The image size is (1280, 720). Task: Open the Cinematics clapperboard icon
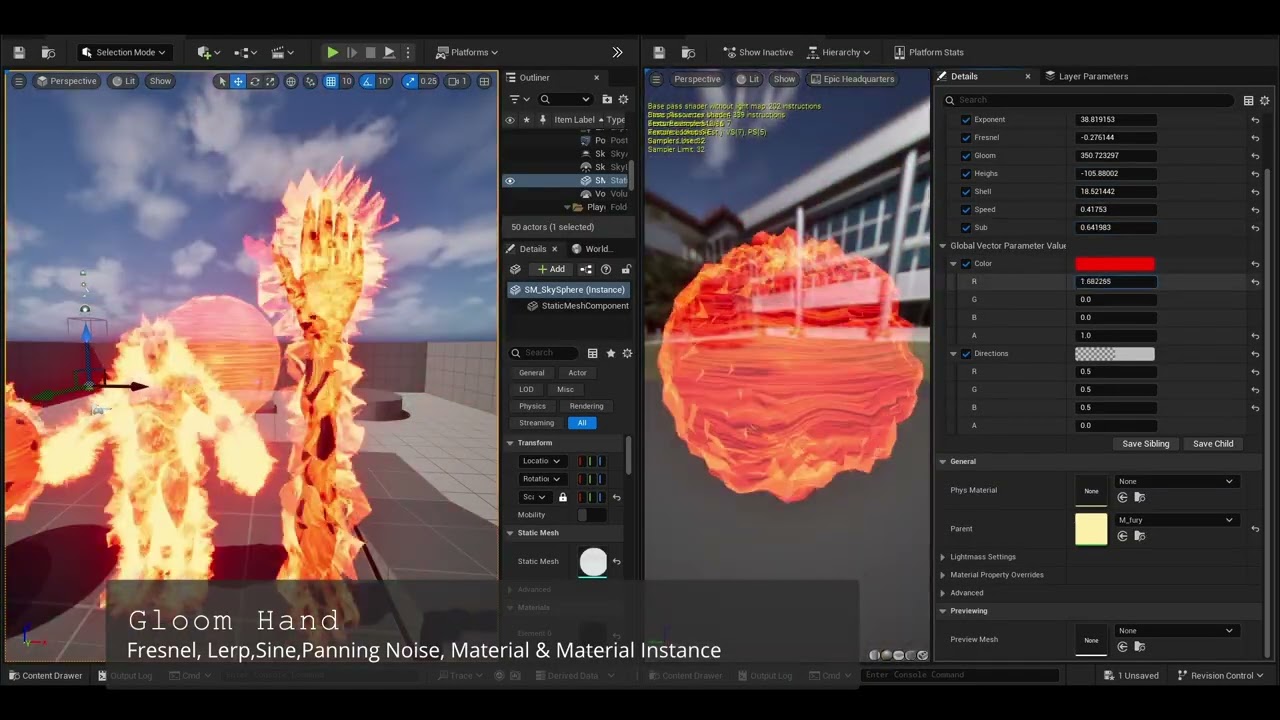pyautogui.click(x=283, y=52)
